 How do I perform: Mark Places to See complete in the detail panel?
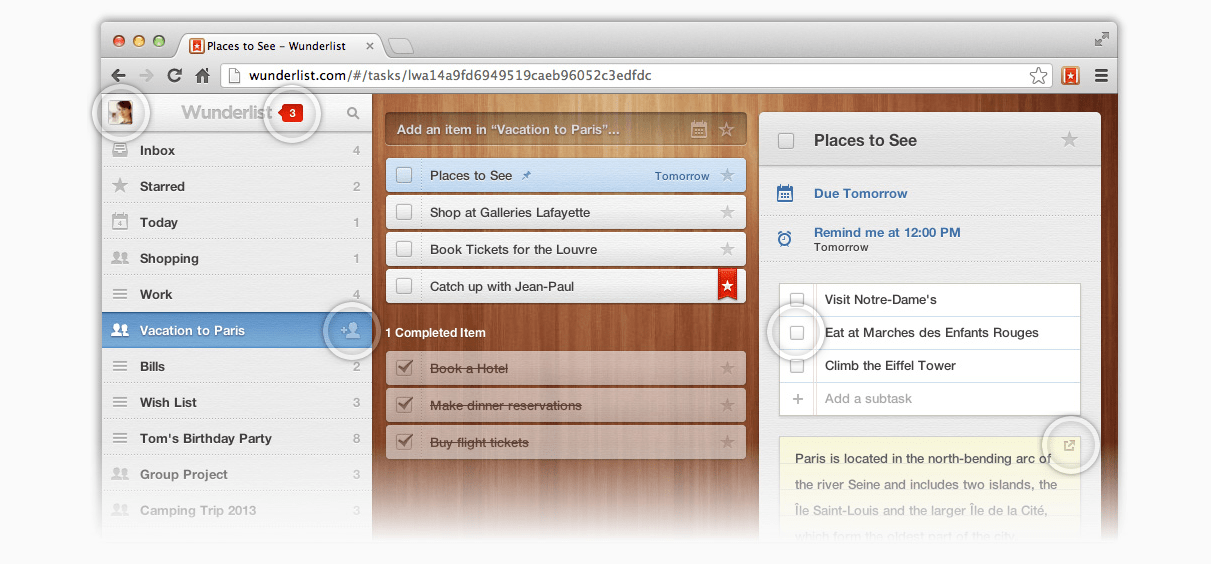coord(786,141)
